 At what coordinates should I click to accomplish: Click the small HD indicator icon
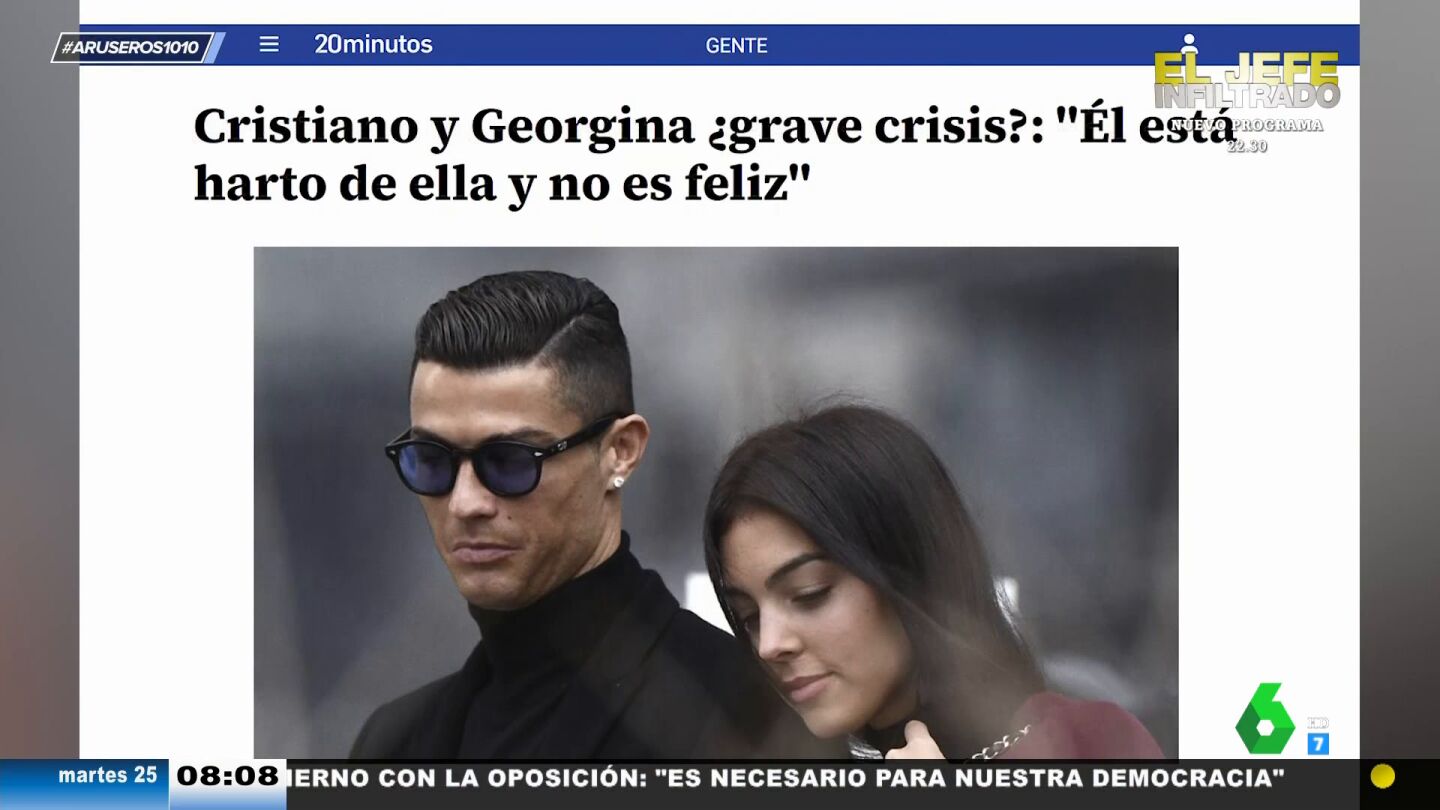[1317, 722]
